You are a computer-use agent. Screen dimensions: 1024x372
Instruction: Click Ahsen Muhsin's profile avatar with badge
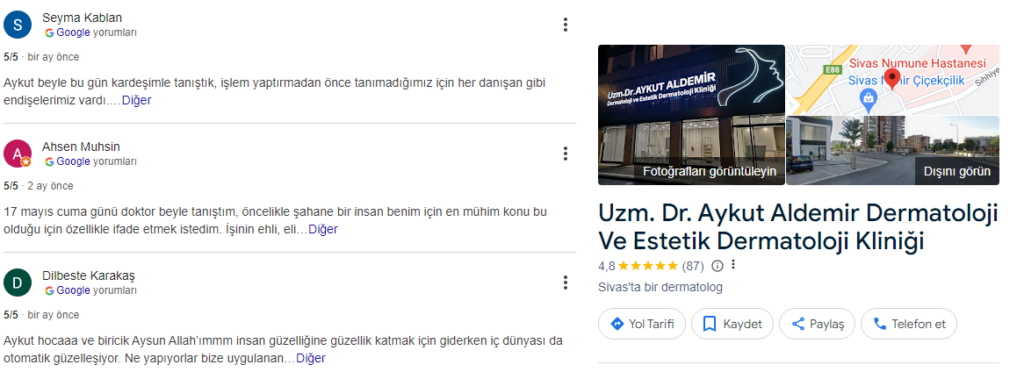[x=17, y=154]
